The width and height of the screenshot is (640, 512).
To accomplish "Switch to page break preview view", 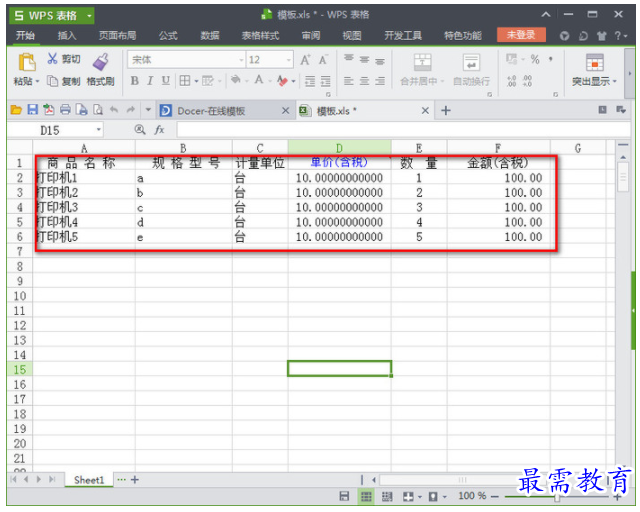I will tap(387, 496).
